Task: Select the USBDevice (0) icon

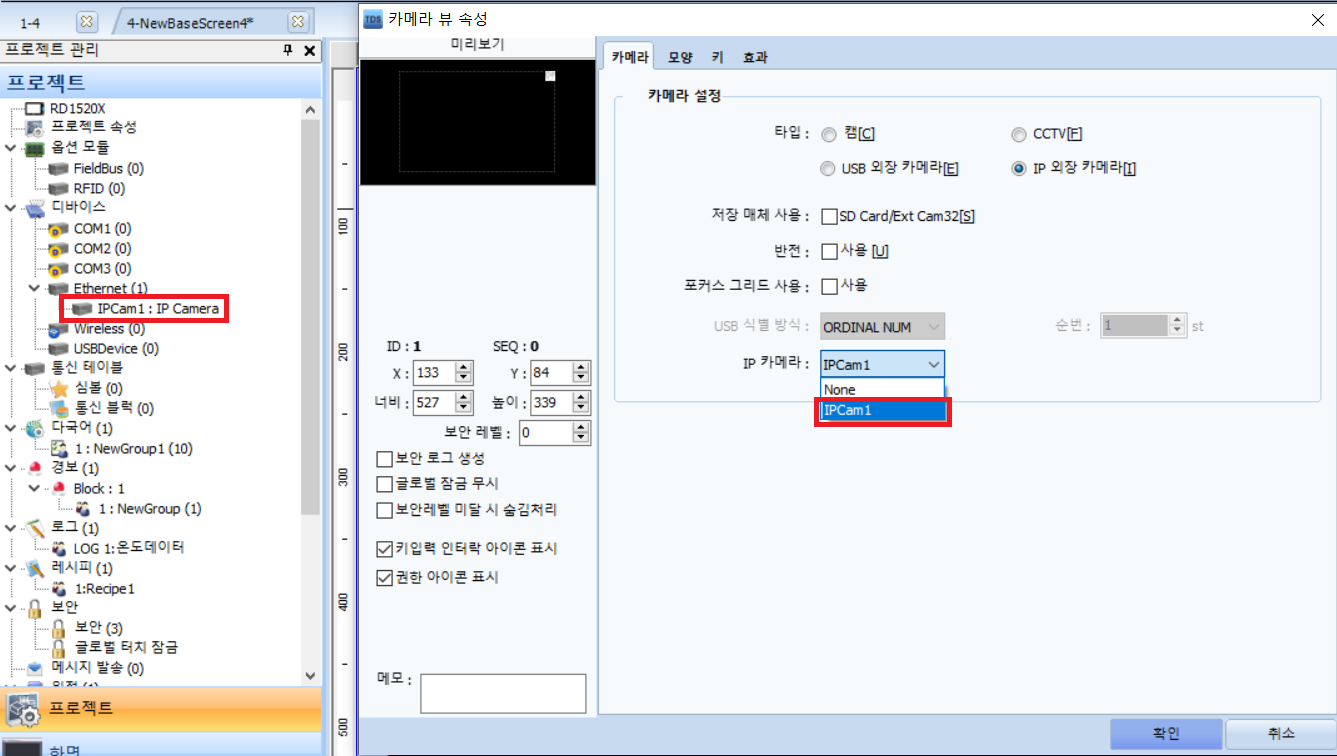Action: [x=58, y=348]
